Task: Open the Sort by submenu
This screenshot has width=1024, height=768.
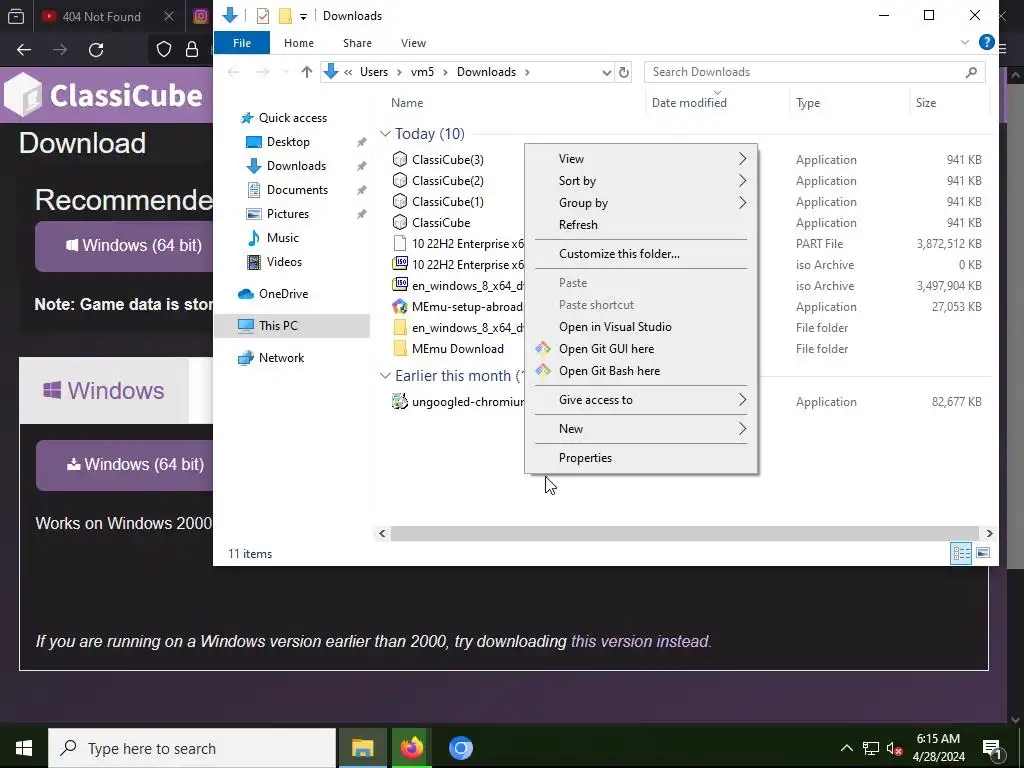Action: pyautogui.click(x=641, y=181)
